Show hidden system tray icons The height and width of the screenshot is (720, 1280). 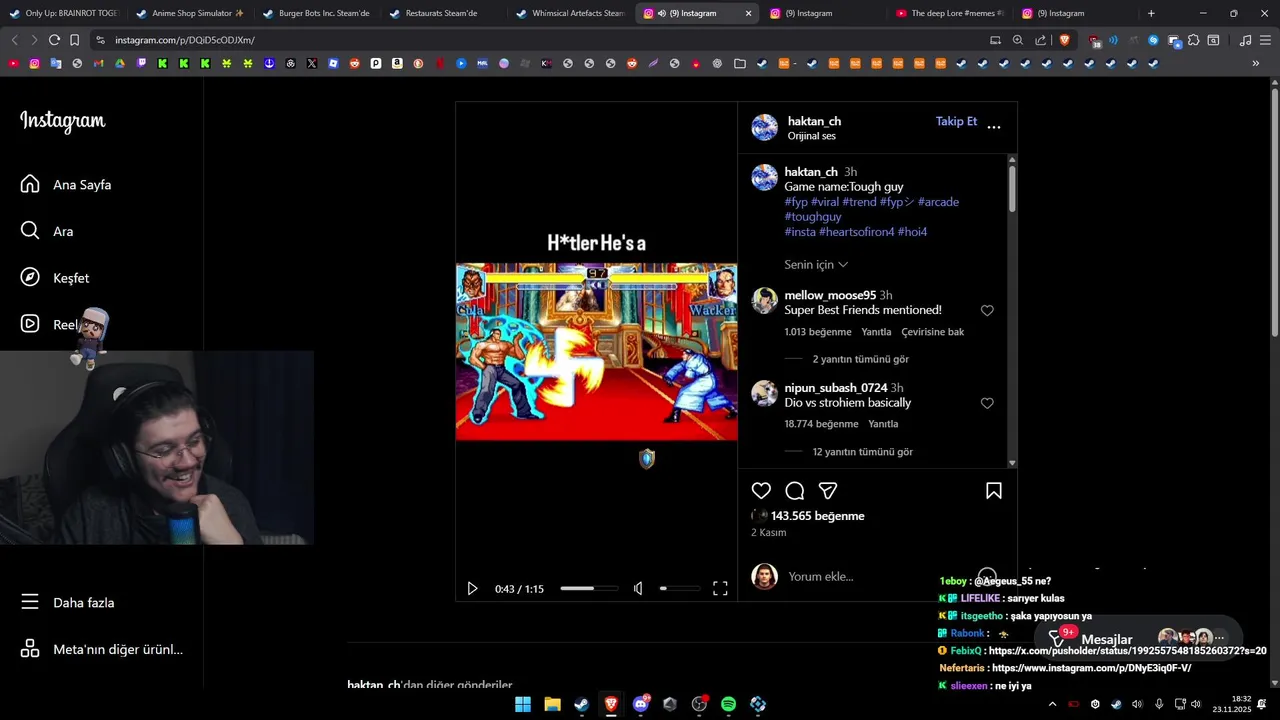tap(1052, 704)
